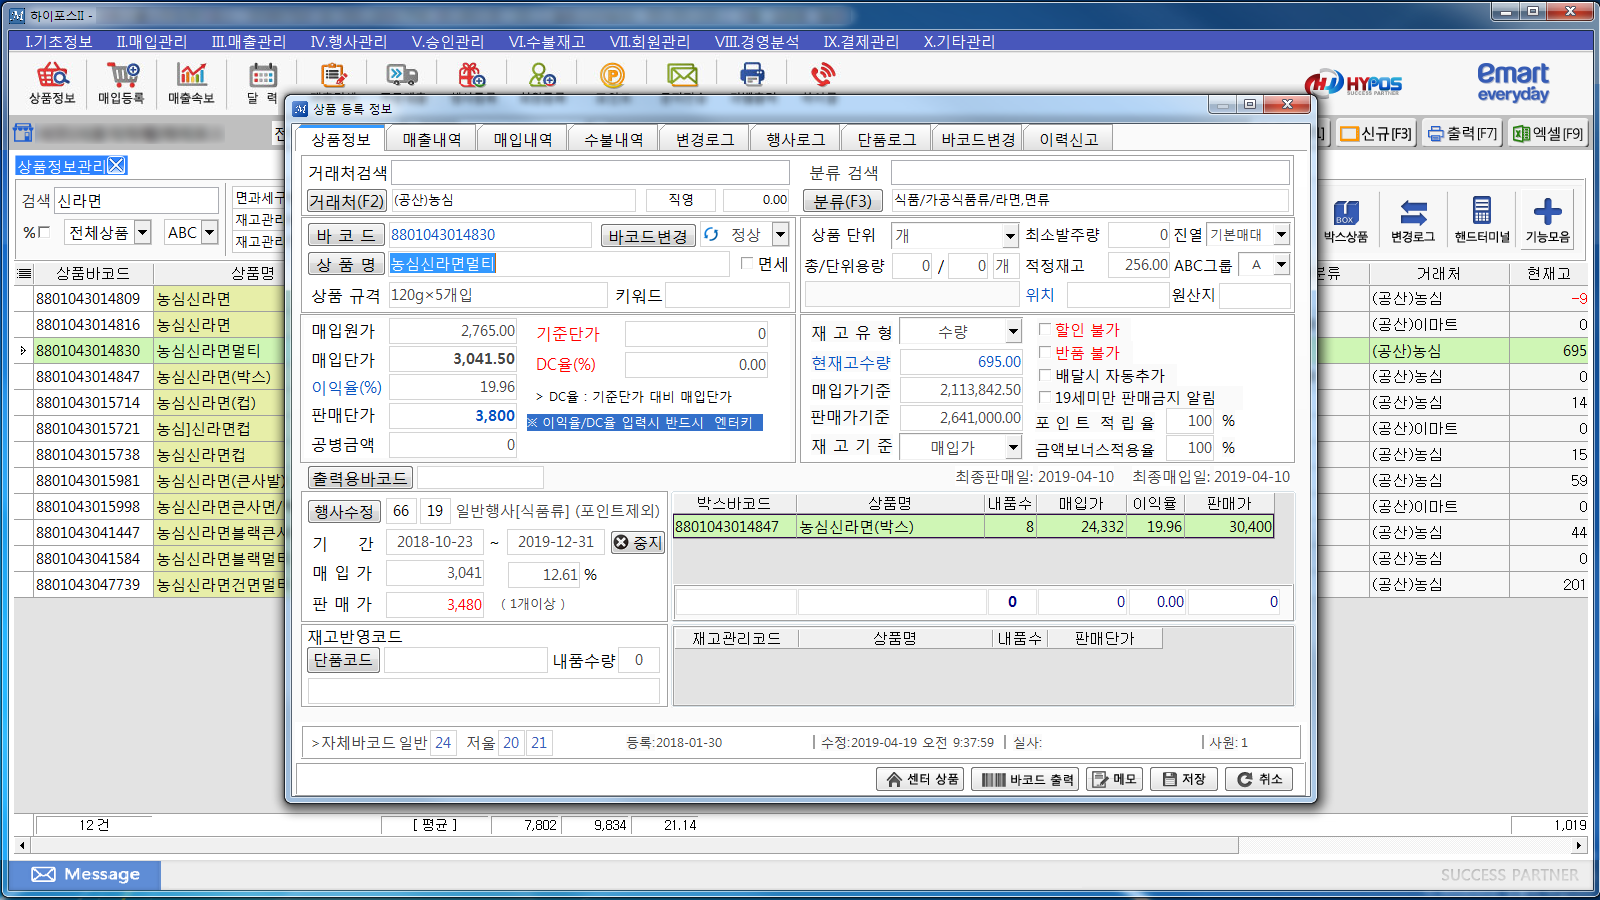The height and width of the screenshot is (900, 1600).
Task: Open 상품정보 from the main toolbar
Action: point(52,82)
